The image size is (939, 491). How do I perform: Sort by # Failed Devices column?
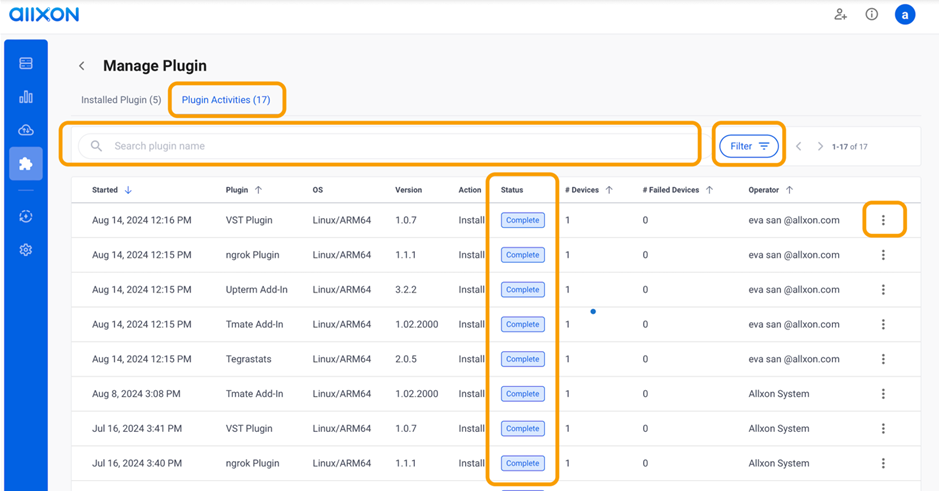709,190
